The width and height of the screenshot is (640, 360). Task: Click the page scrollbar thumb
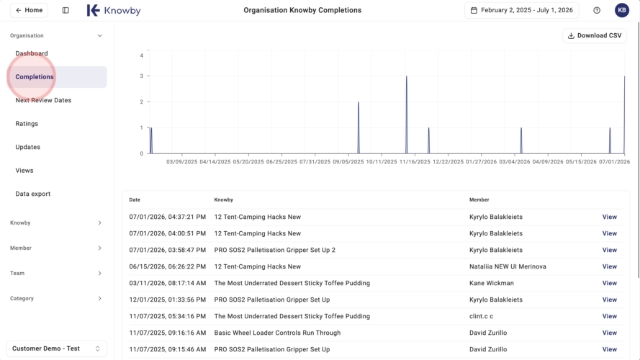point(638,149)
